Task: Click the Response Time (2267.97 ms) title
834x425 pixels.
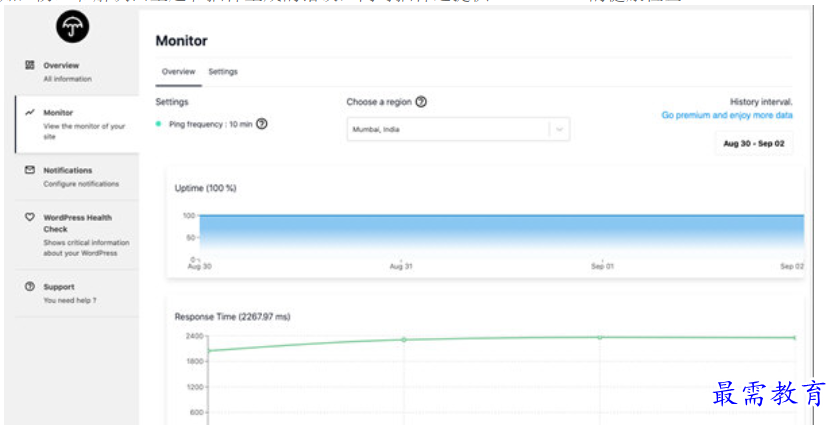Action: [x=232, y=316]
